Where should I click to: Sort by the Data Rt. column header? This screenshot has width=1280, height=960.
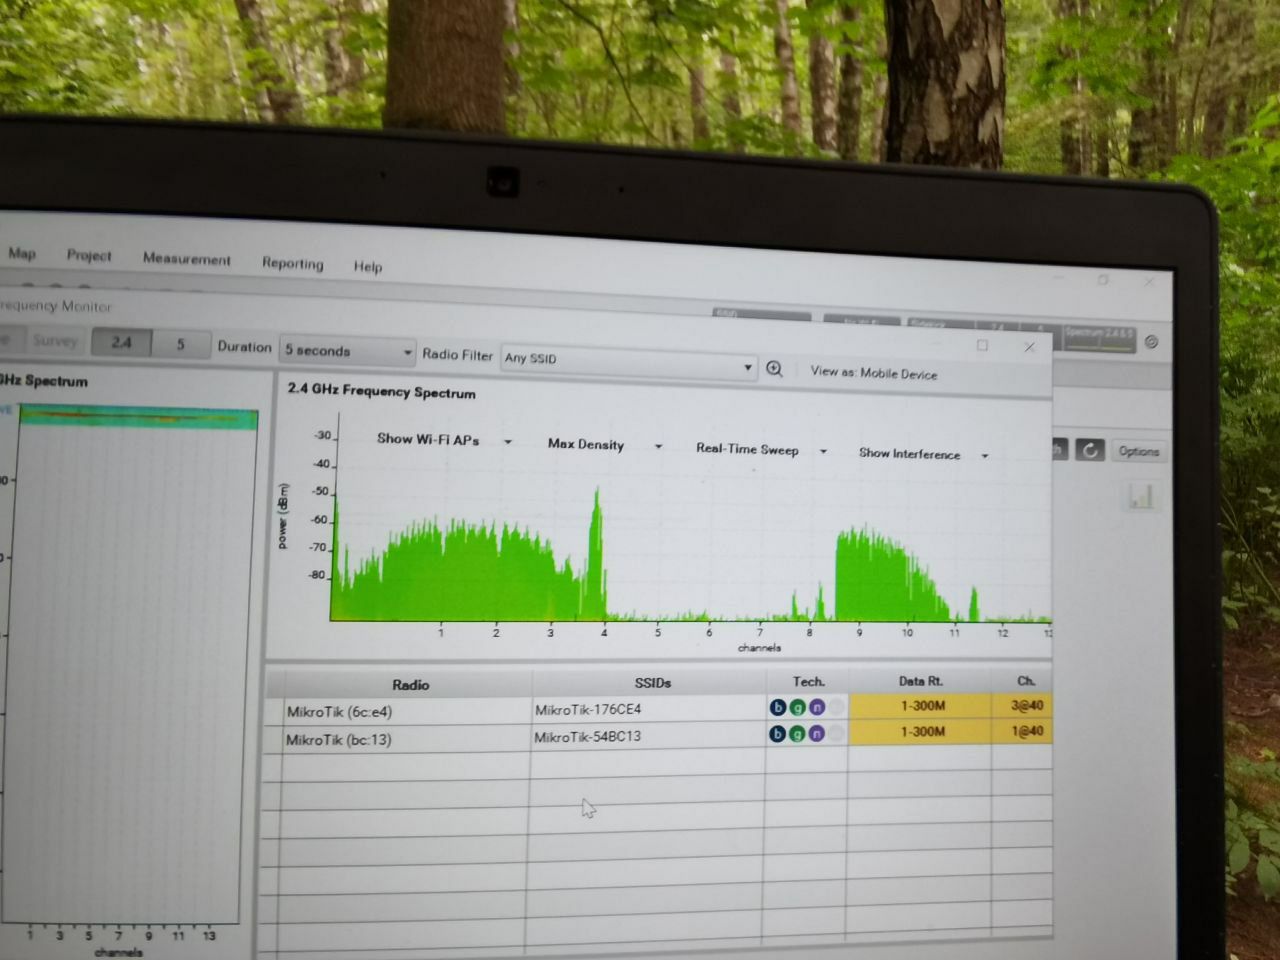(x=920, y=681)
